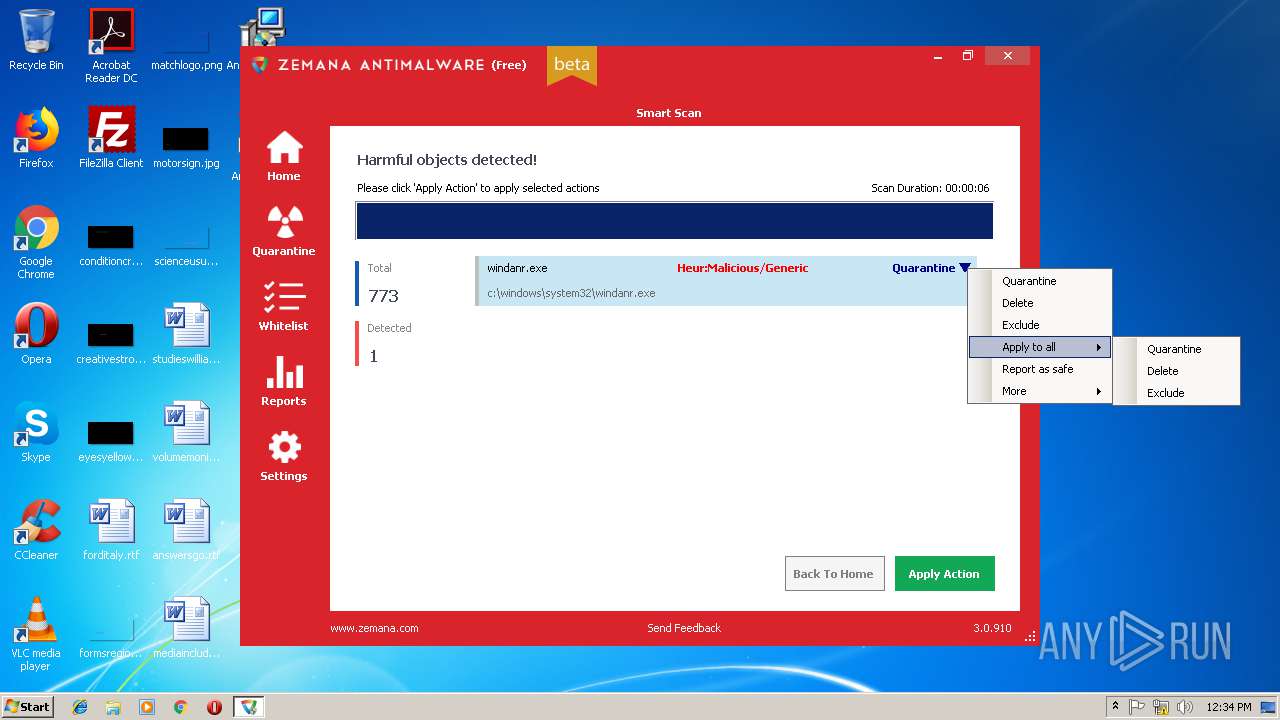Viewport: 1280px width, 720px height.
Task: Click the Apply Action button
Action: [944, 574]
